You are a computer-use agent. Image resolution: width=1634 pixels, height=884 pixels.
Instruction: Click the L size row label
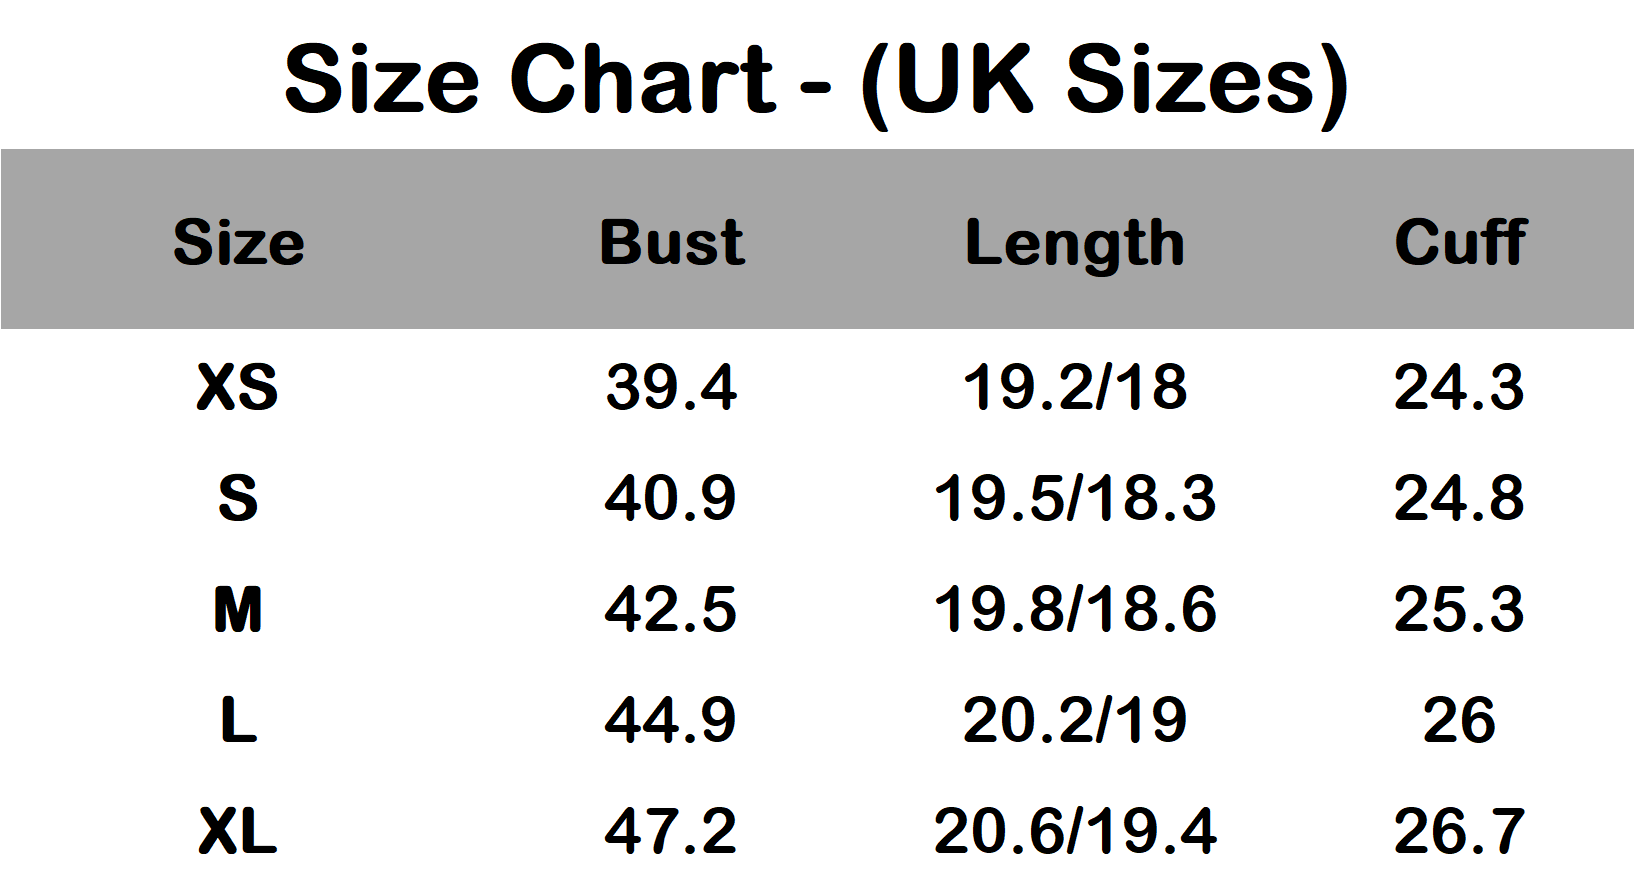pos(238,720)
